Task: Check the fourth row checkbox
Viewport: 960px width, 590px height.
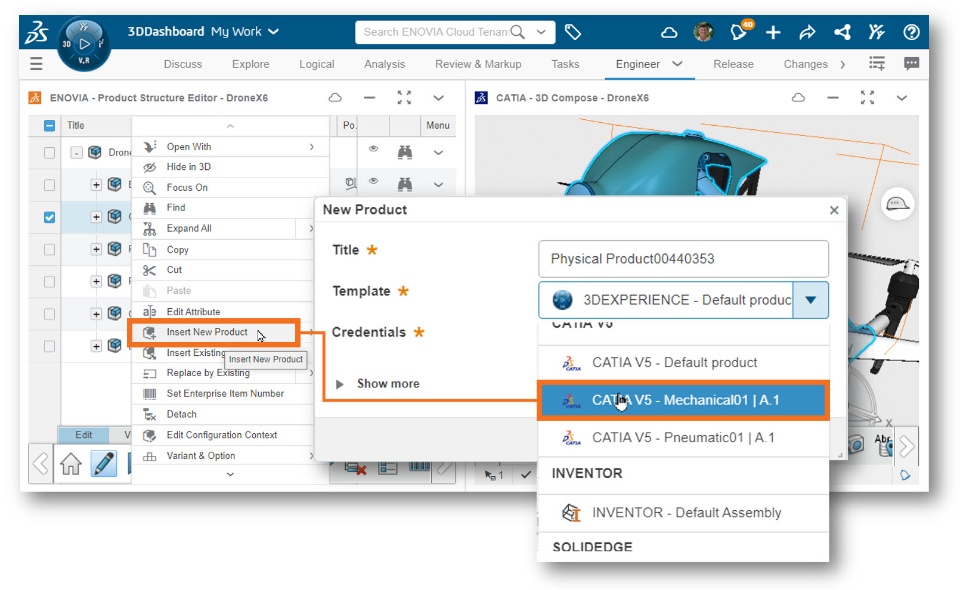Action: pos(50,250)
